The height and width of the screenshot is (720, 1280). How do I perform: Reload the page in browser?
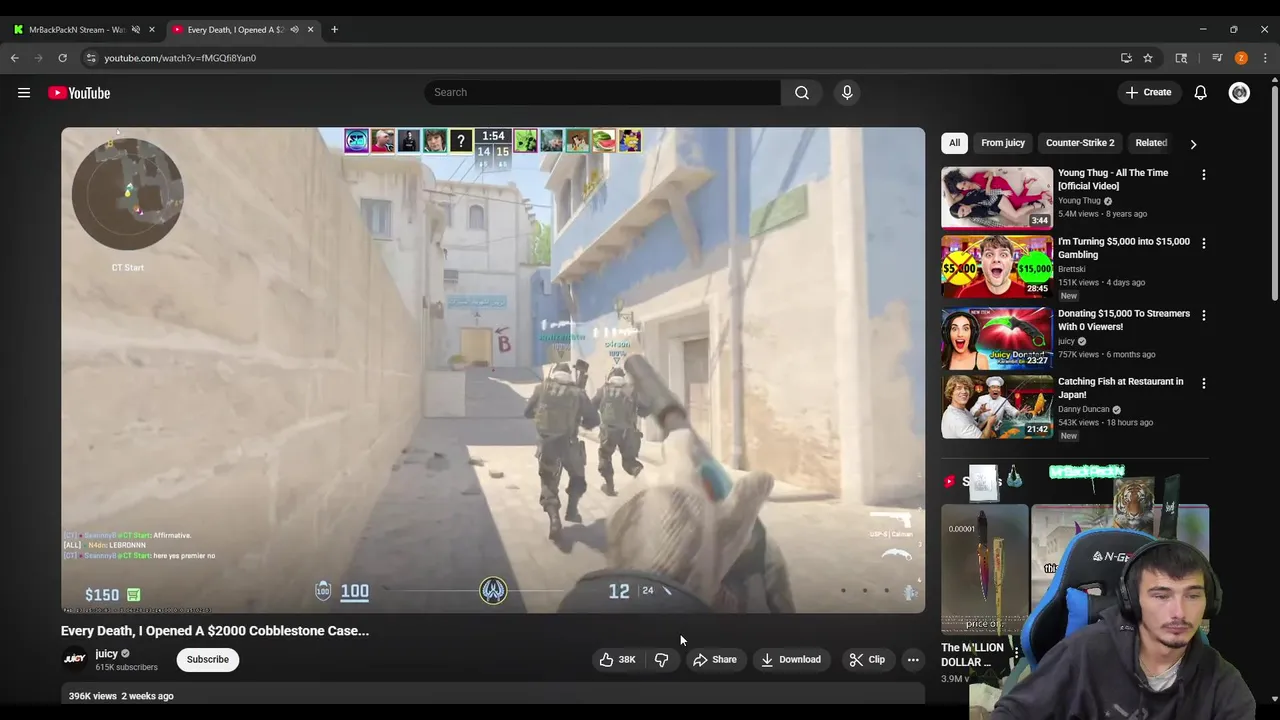click(62, 58)
